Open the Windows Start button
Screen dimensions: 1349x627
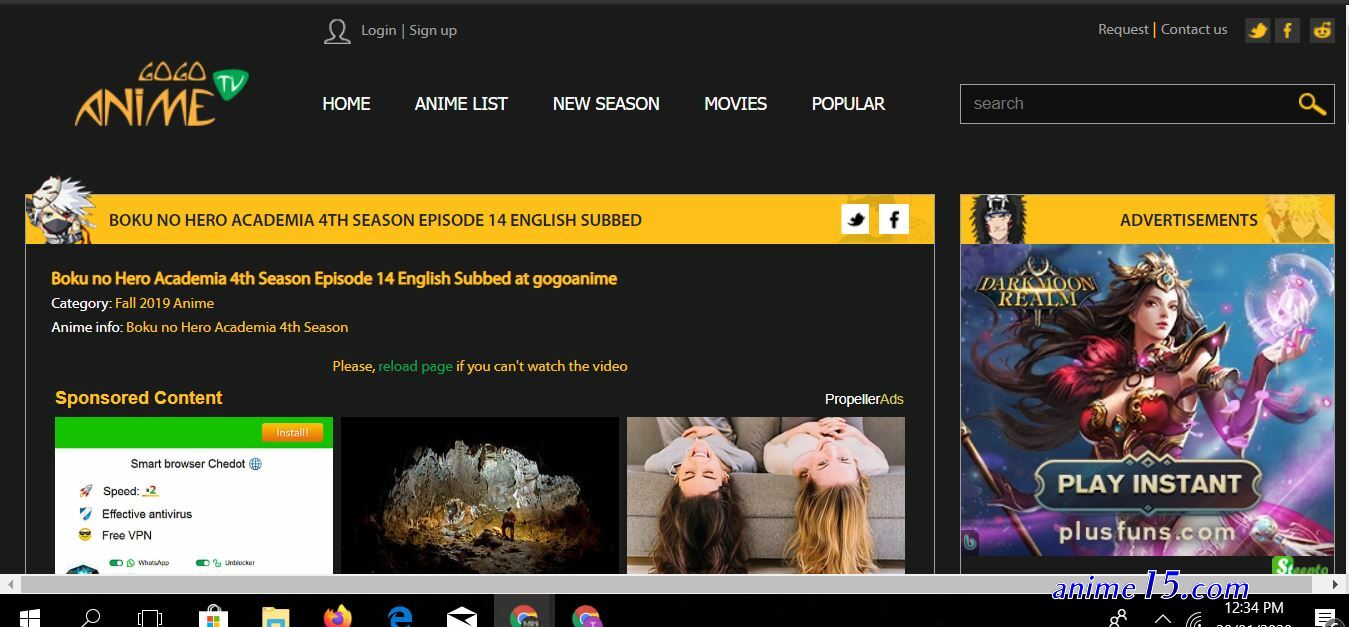[x=29, y=616]
